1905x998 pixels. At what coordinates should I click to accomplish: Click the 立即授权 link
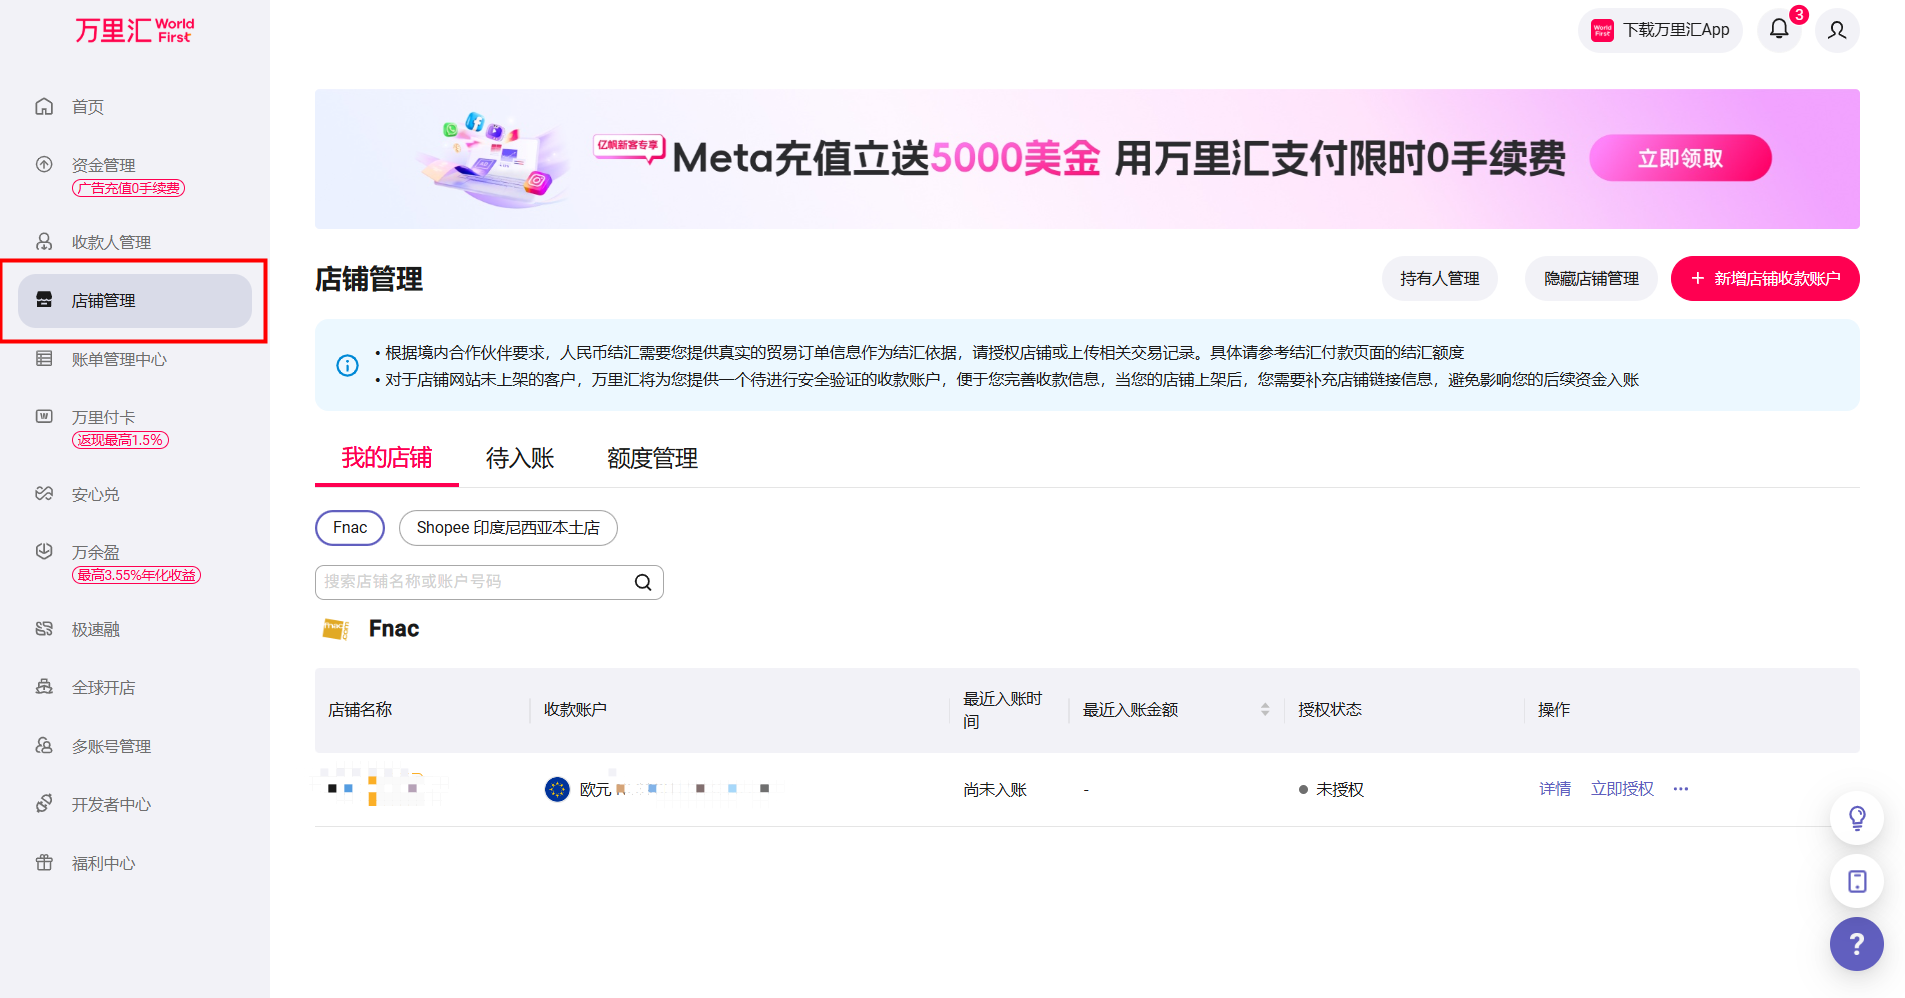[x=1622, y=789]
